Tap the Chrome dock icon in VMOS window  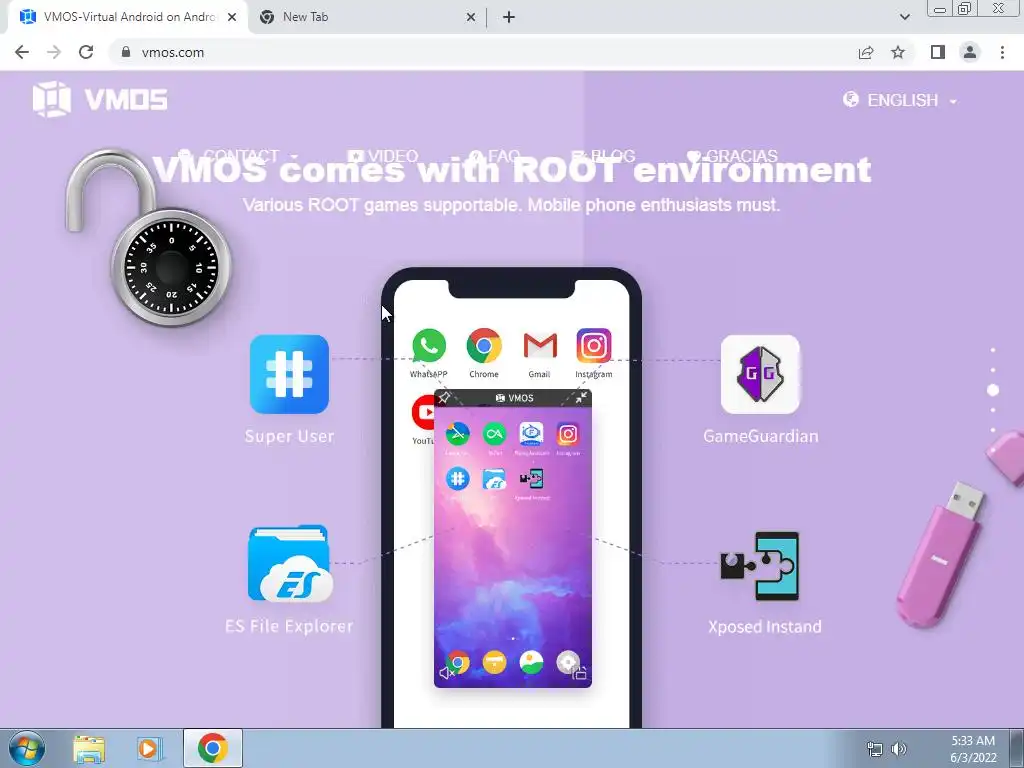(x=458, y=662)
